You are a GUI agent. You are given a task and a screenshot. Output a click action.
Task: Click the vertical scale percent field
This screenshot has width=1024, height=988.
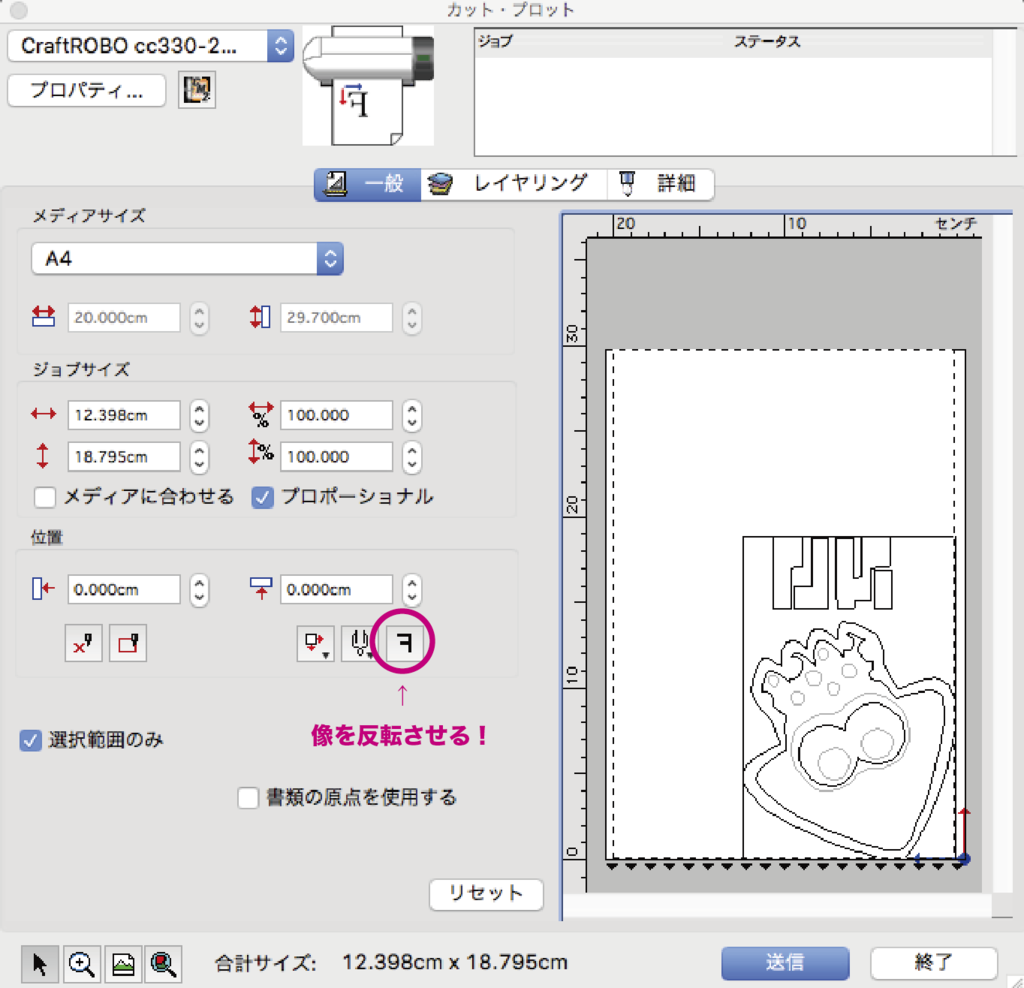pyautogui.click(x=336, y=456)
